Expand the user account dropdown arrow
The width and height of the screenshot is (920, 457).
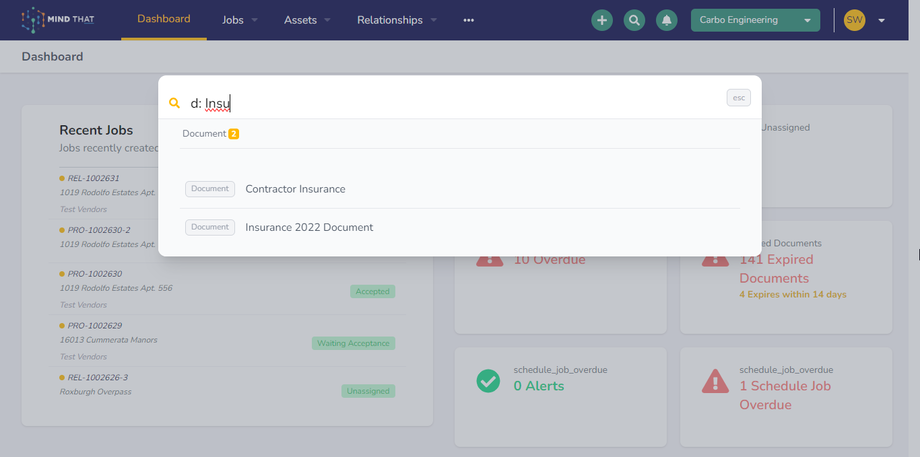point(881,21)
